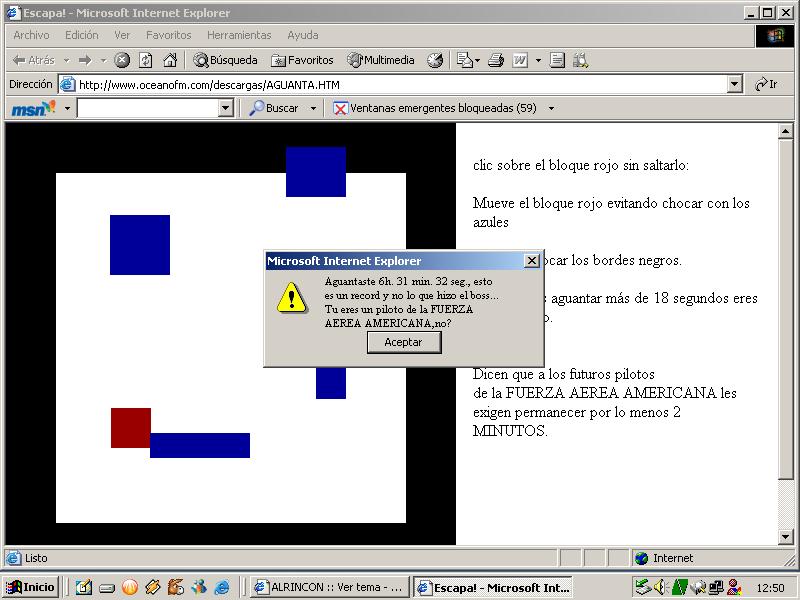Open the Herramientas menu

tap(239, 35)
